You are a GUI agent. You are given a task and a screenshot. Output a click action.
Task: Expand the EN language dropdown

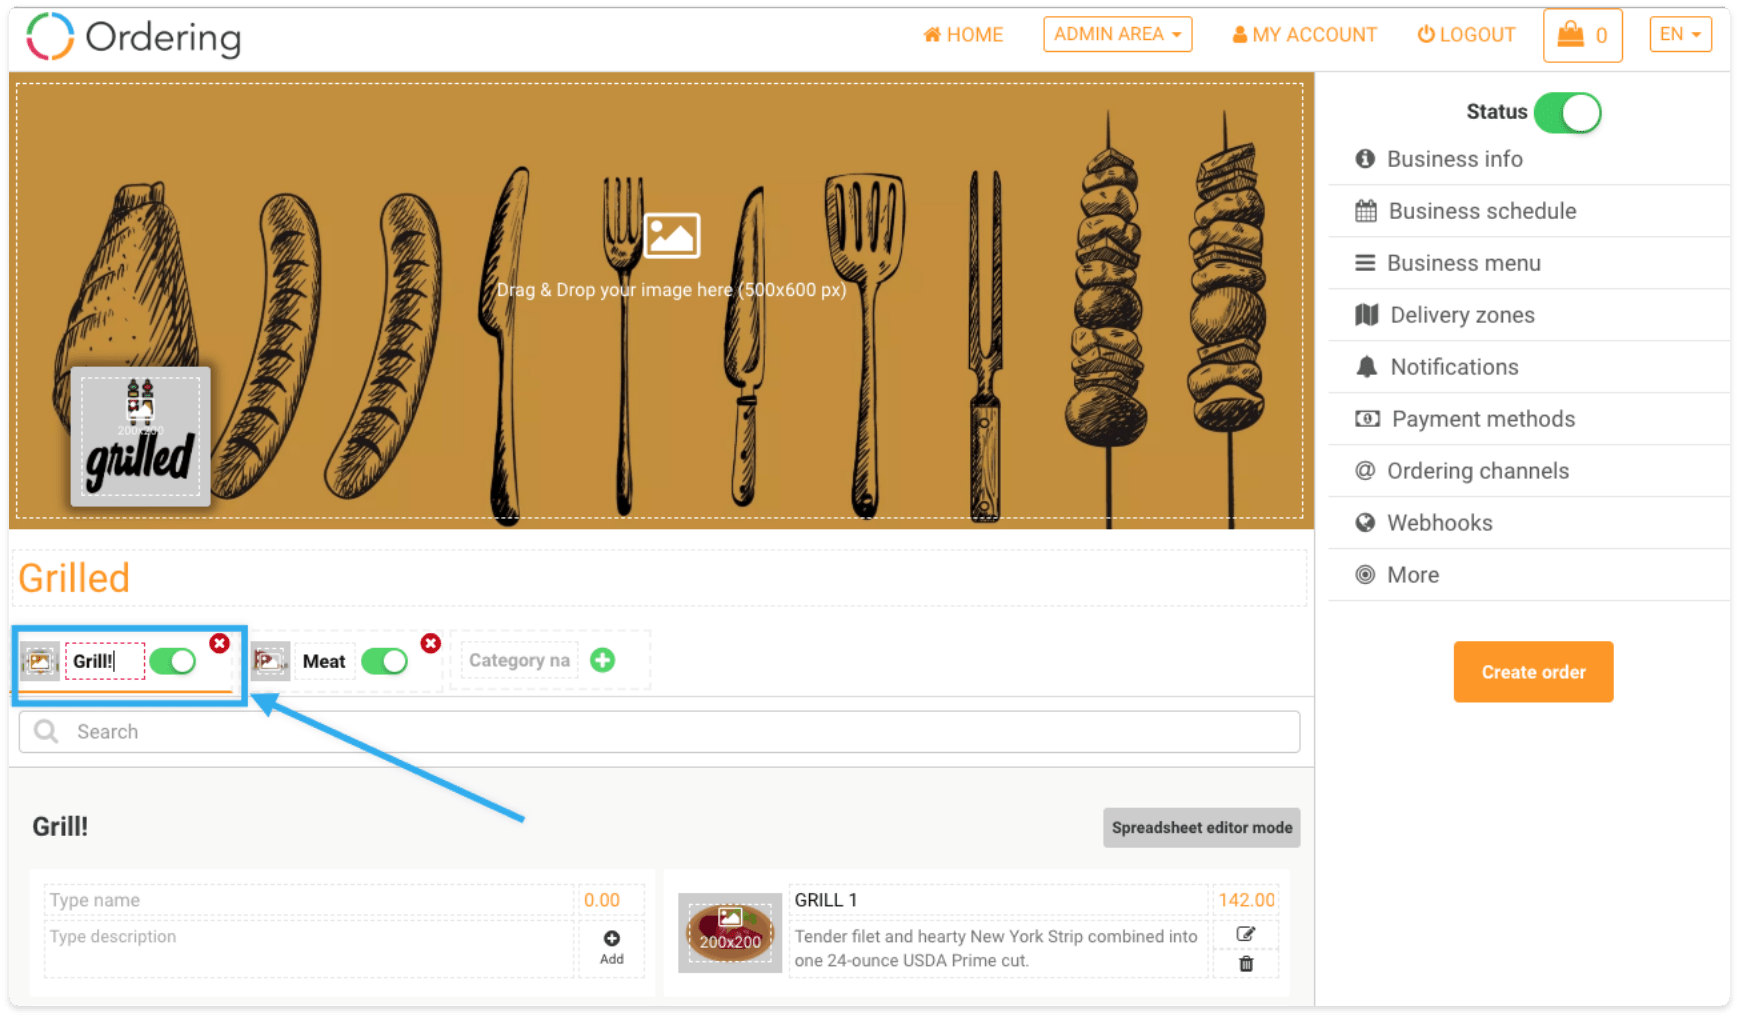[x=1680, y=34]
